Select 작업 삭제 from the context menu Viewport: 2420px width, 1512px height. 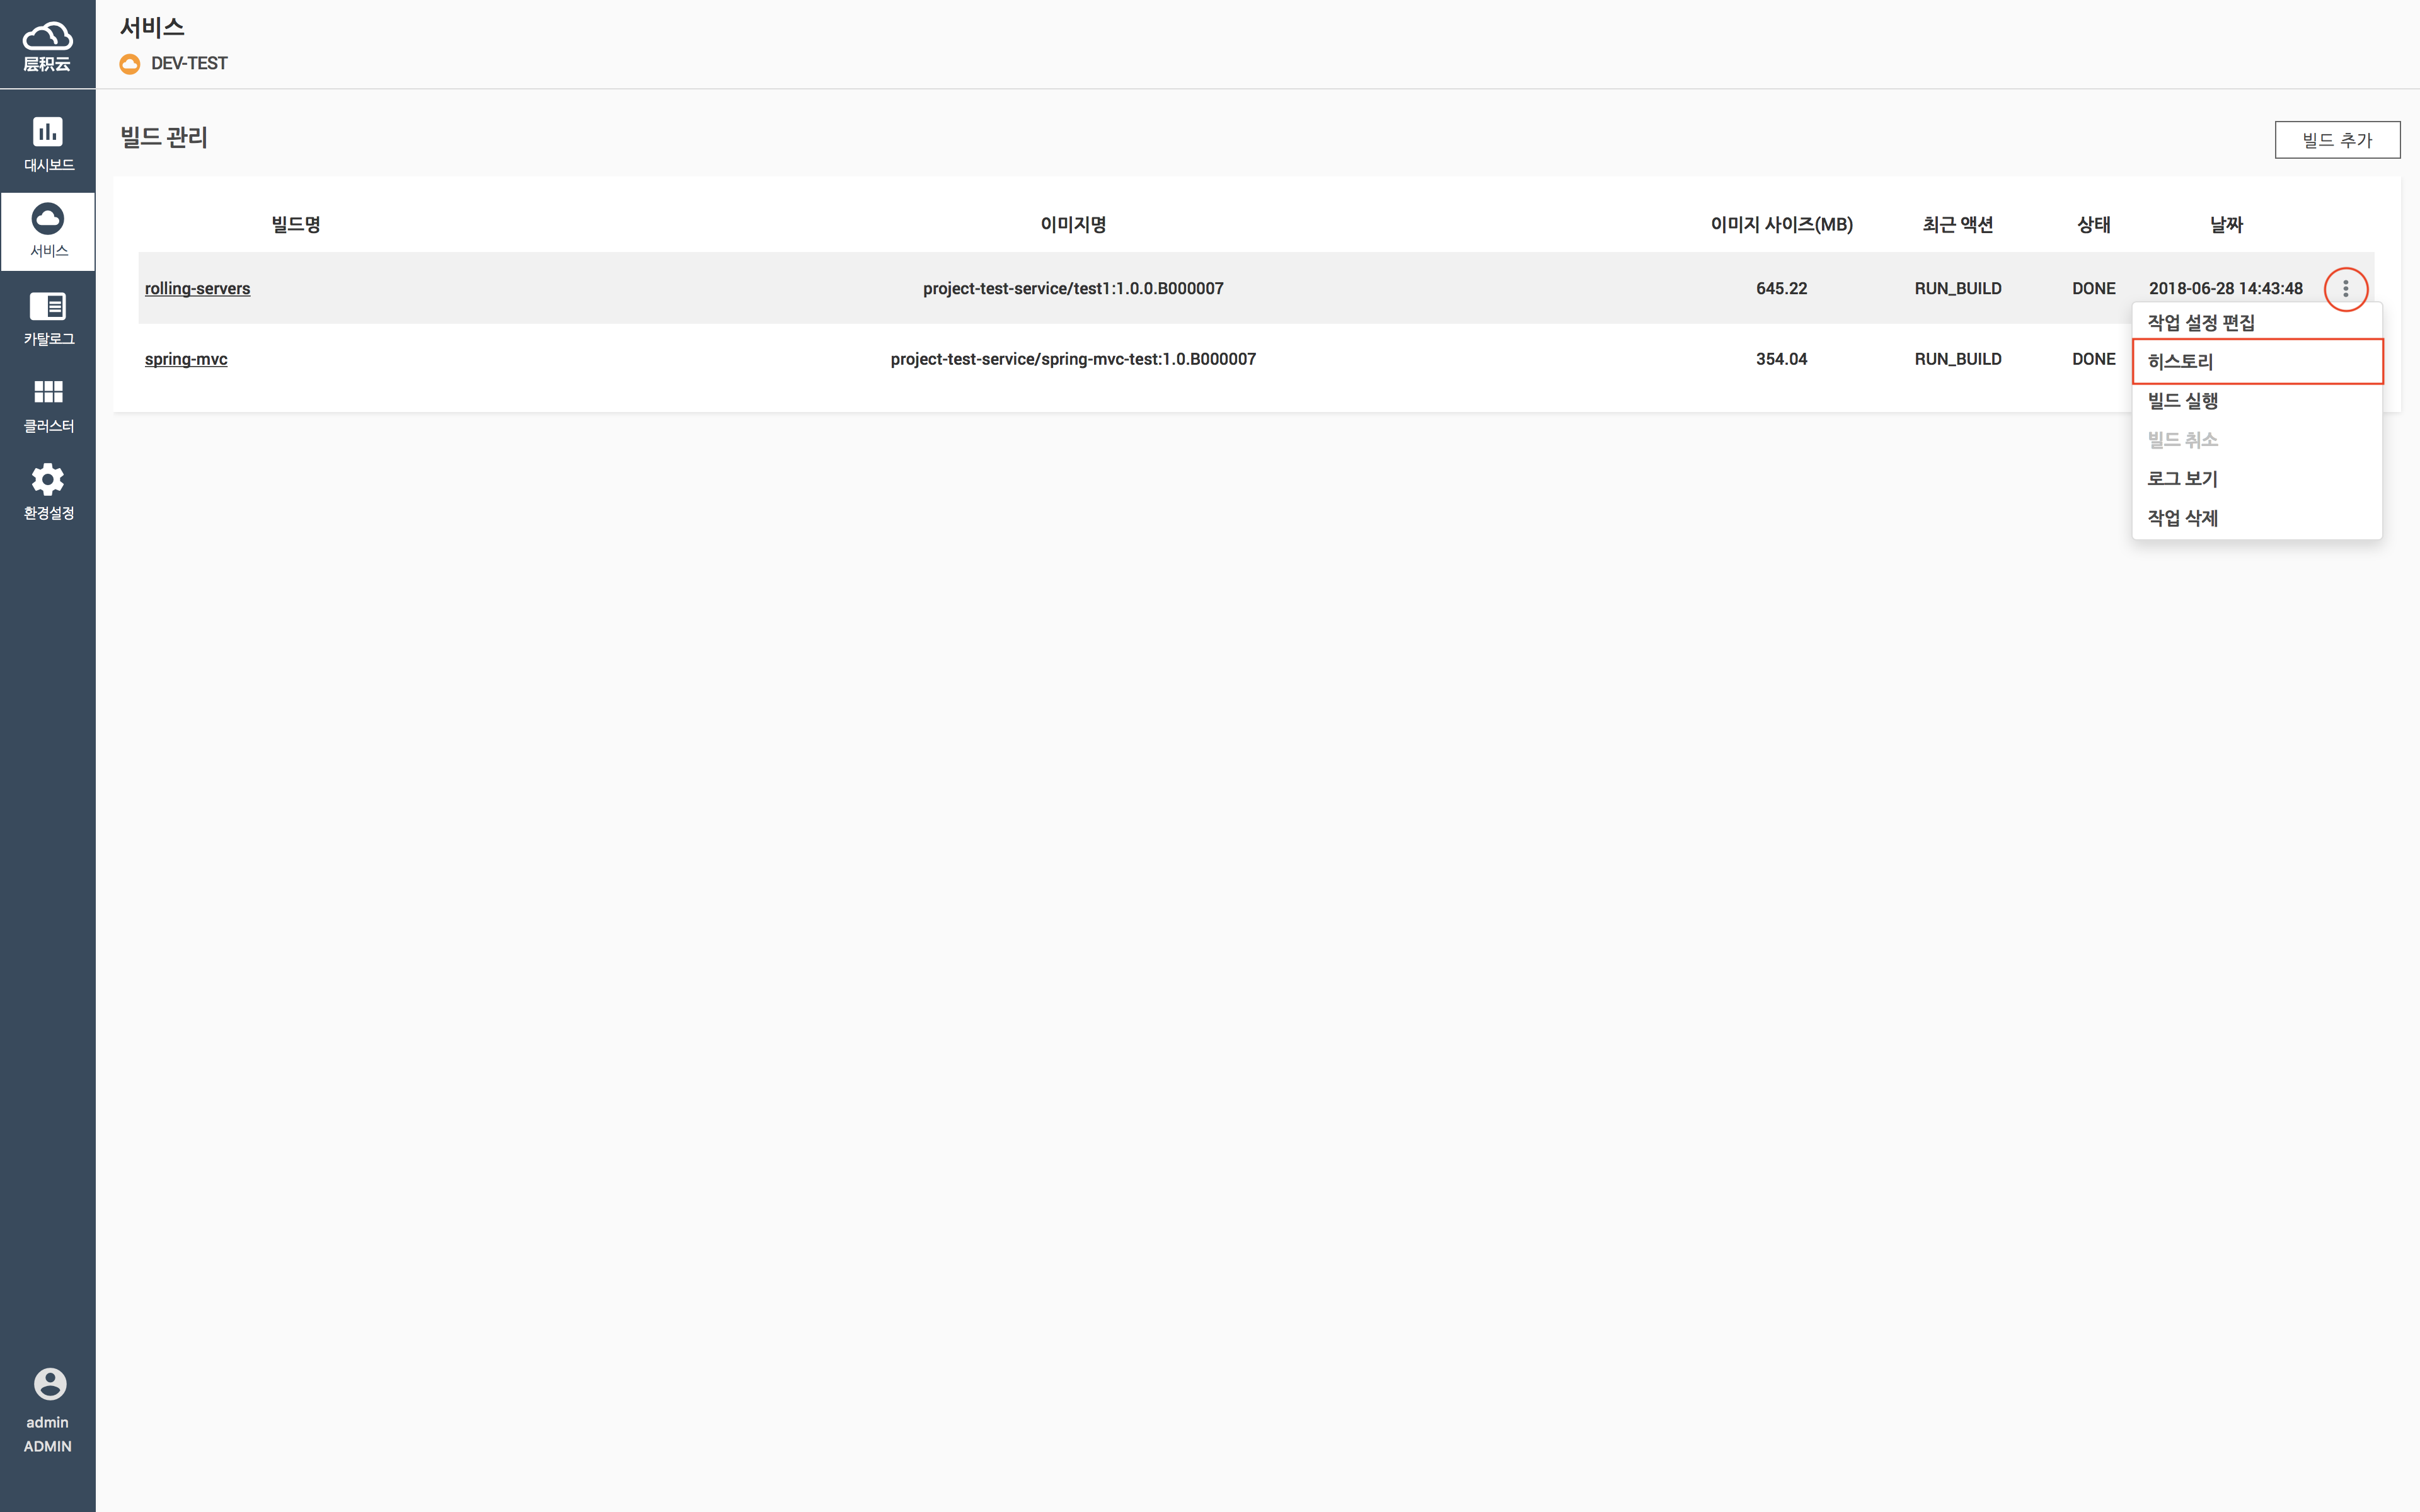coord(2182,518)
